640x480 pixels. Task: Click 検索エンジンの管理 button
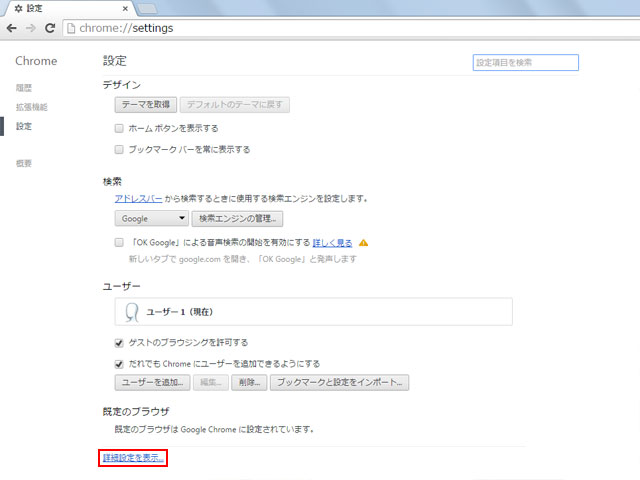click(237, 219)
